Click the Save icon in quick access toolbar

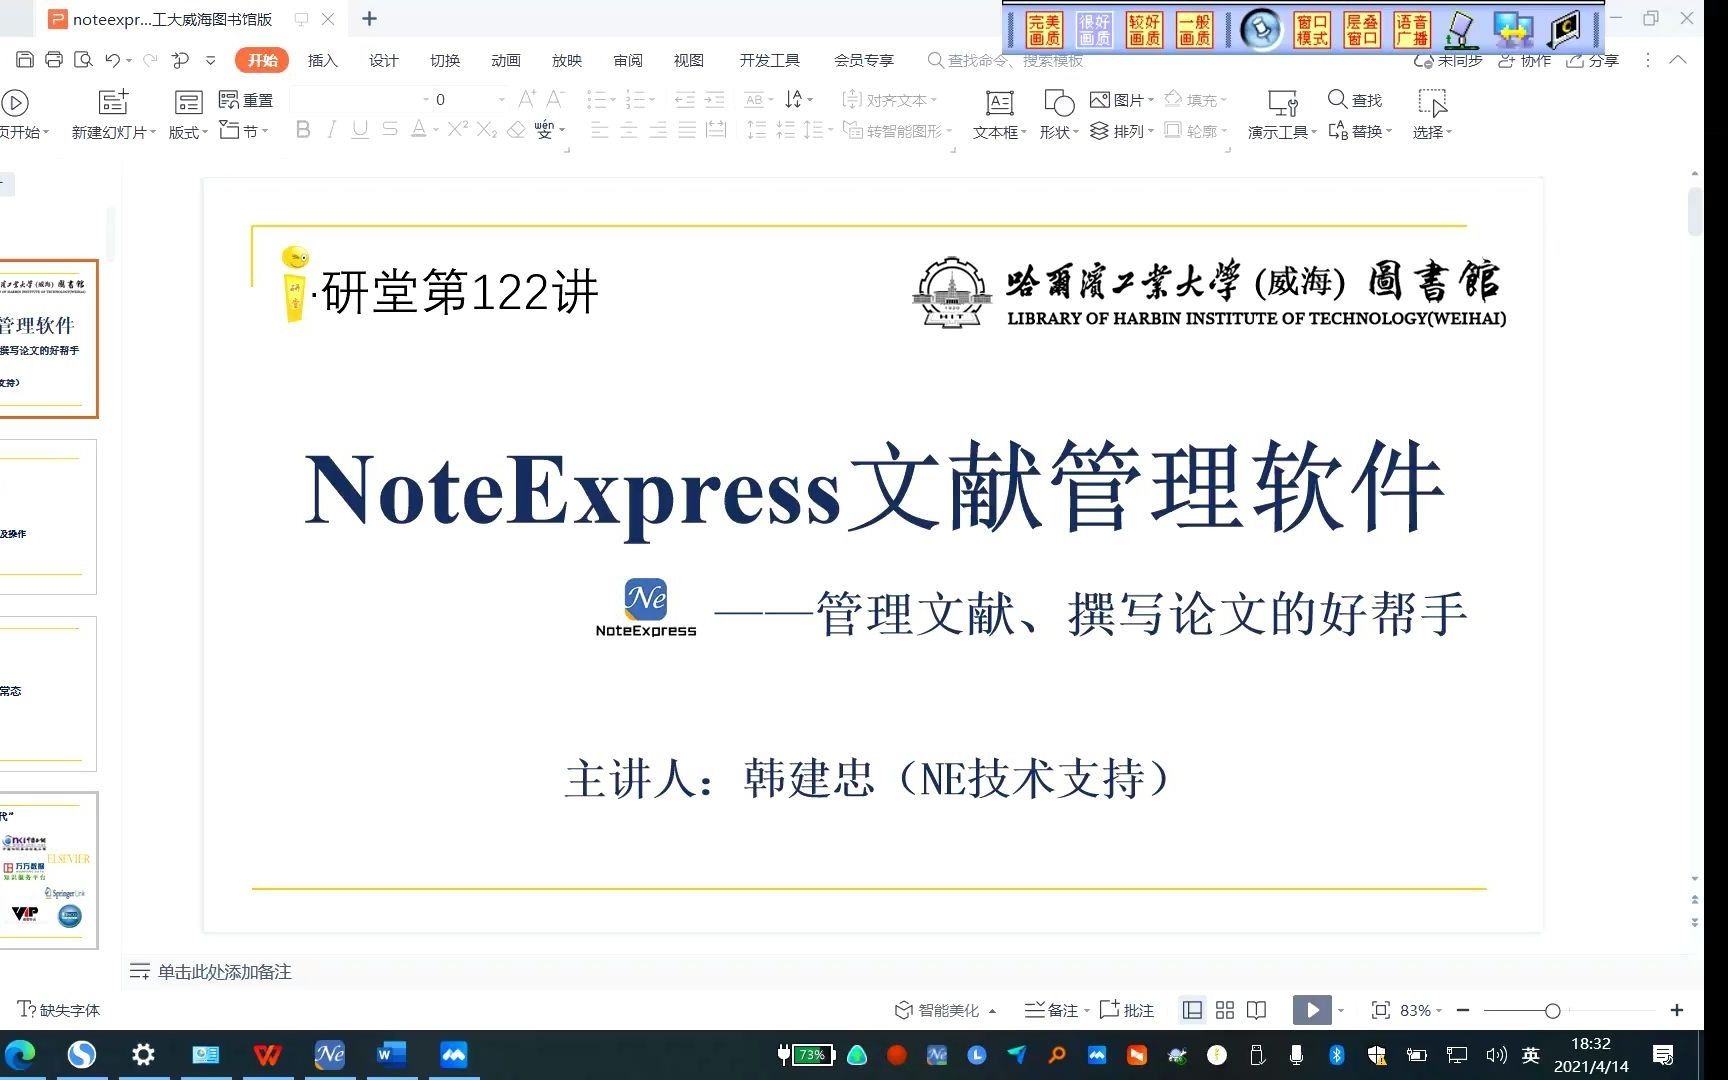tap(26, 60)
